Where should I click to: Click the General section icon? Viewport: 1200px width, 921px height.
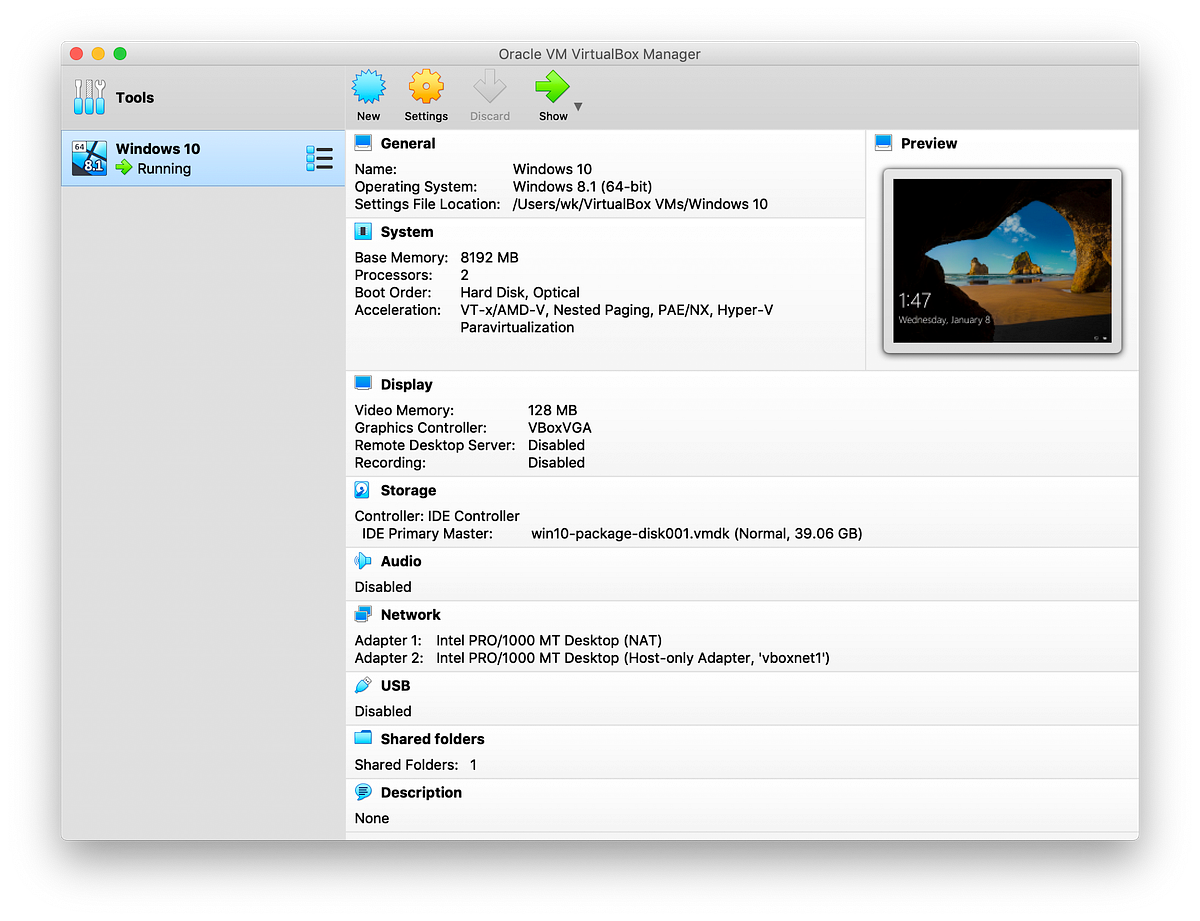(x=363, y=143)
